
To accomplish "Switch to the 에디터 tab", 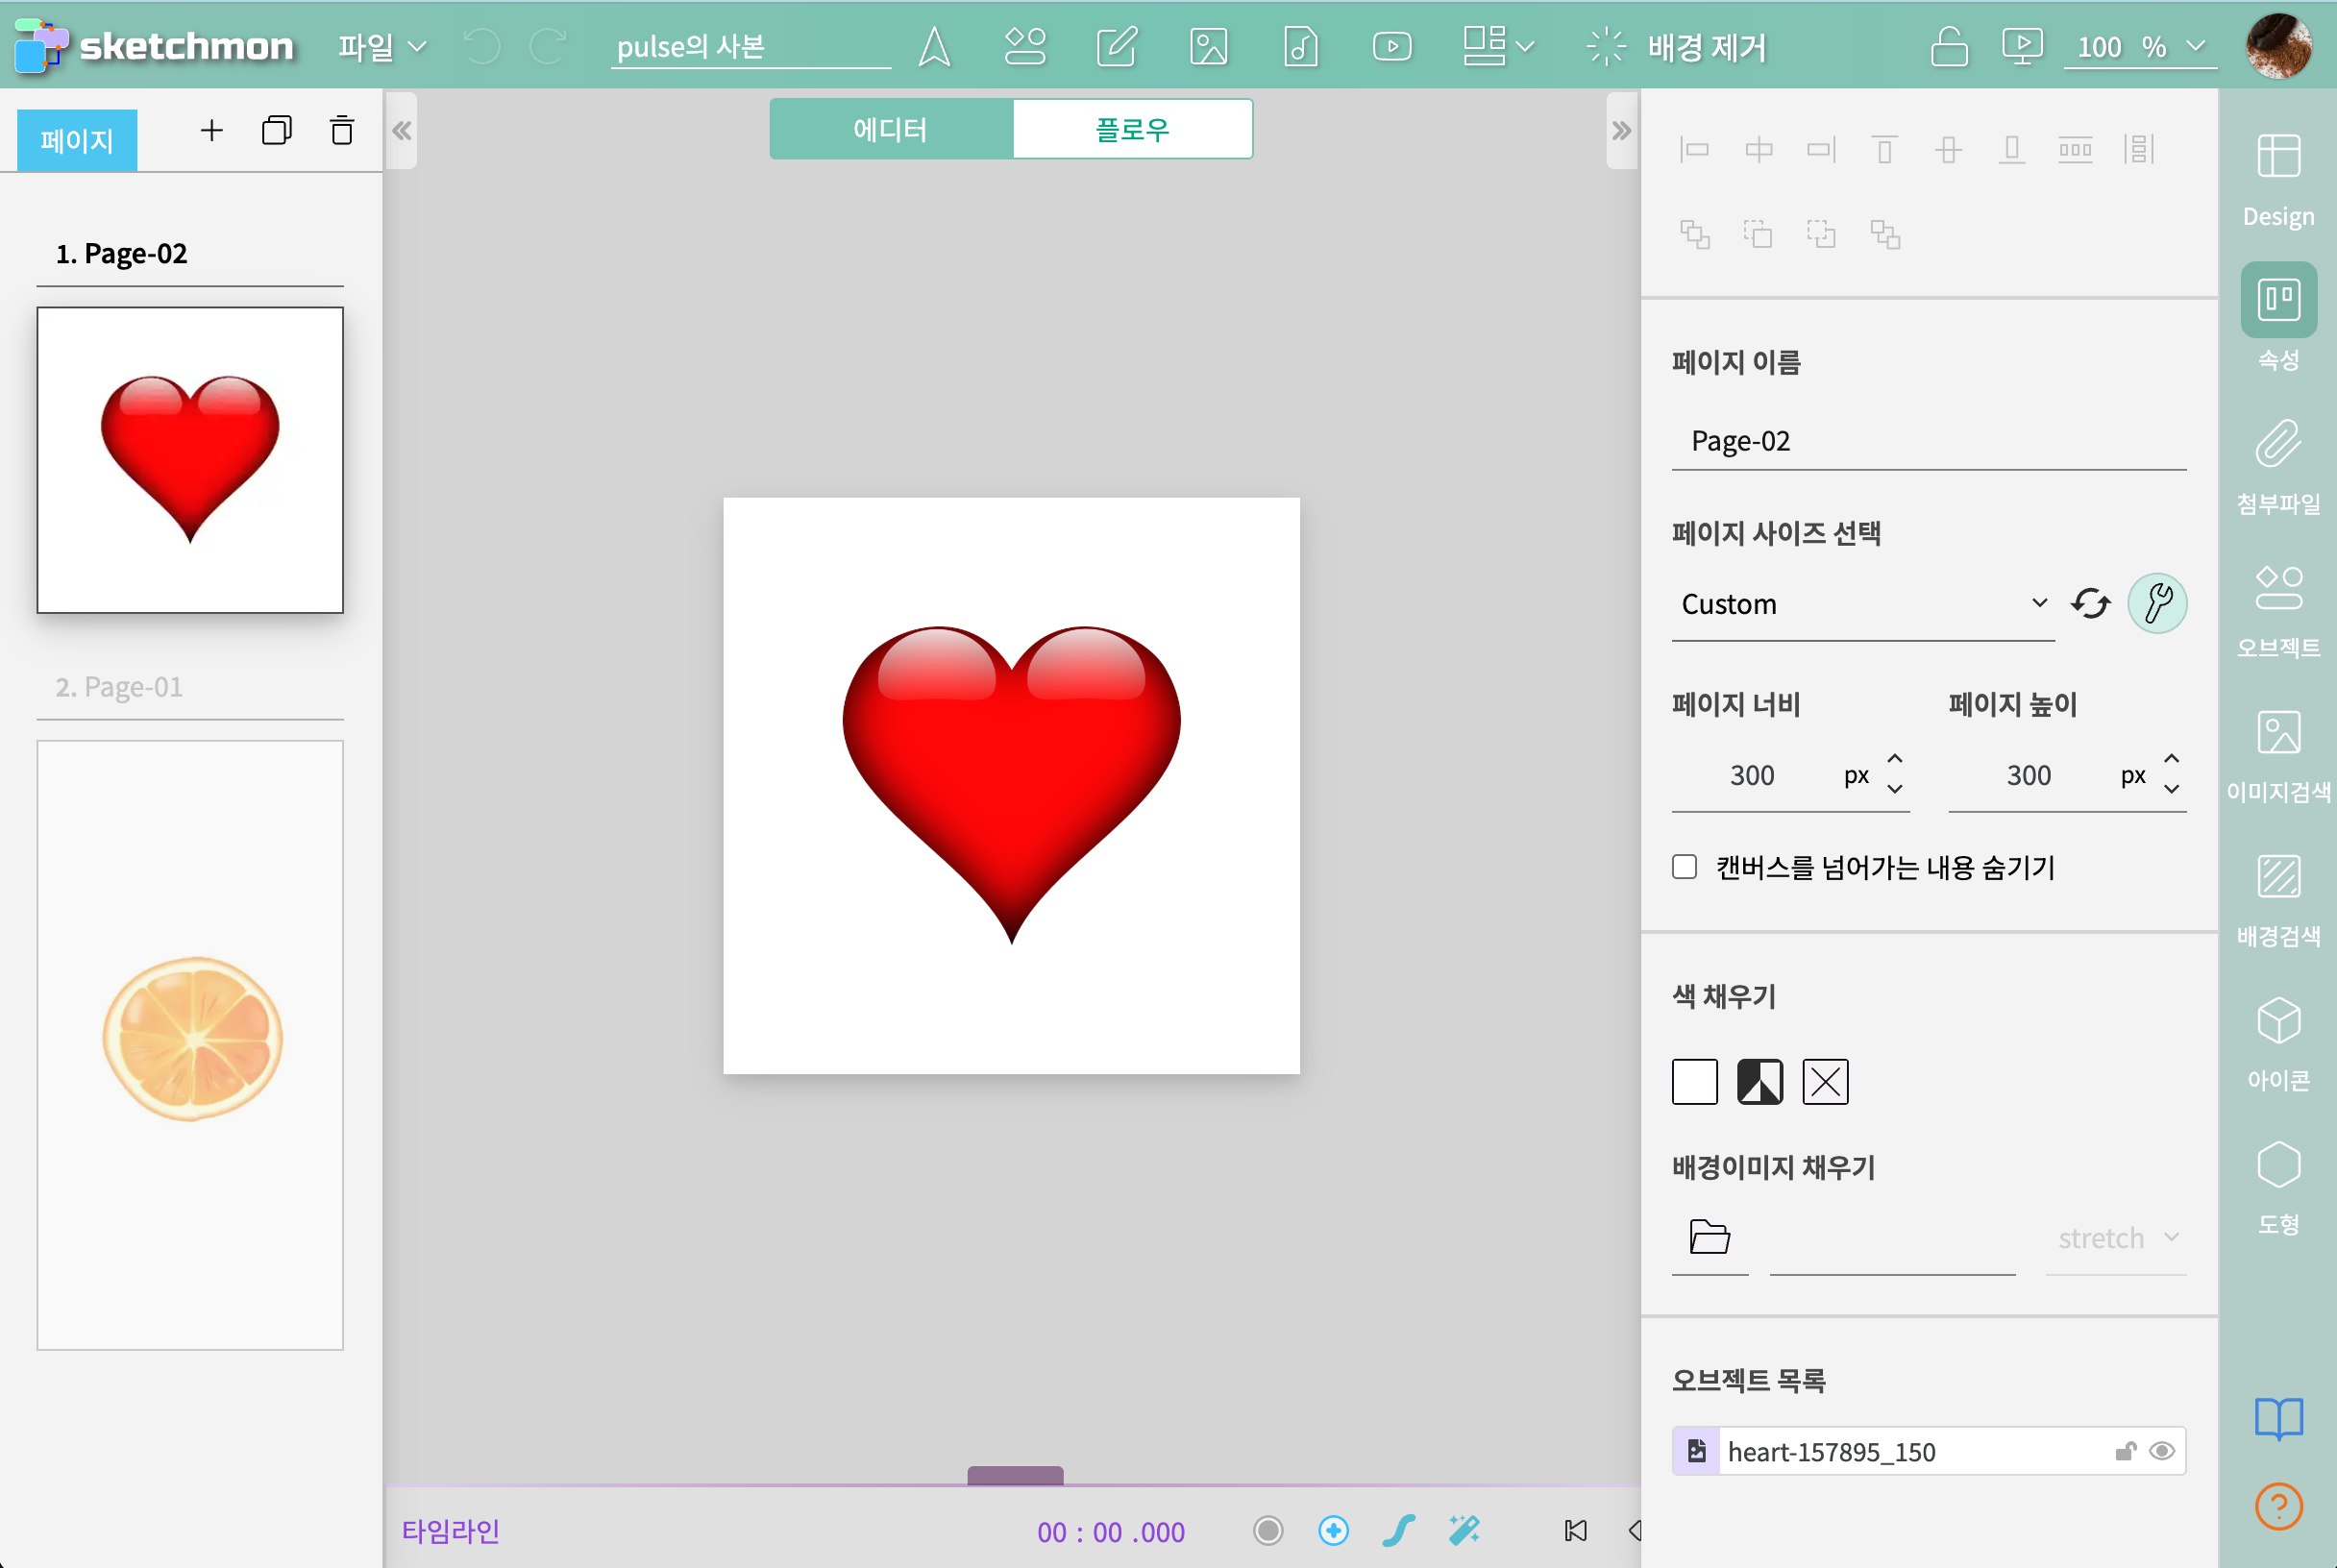I will (890, 129).
